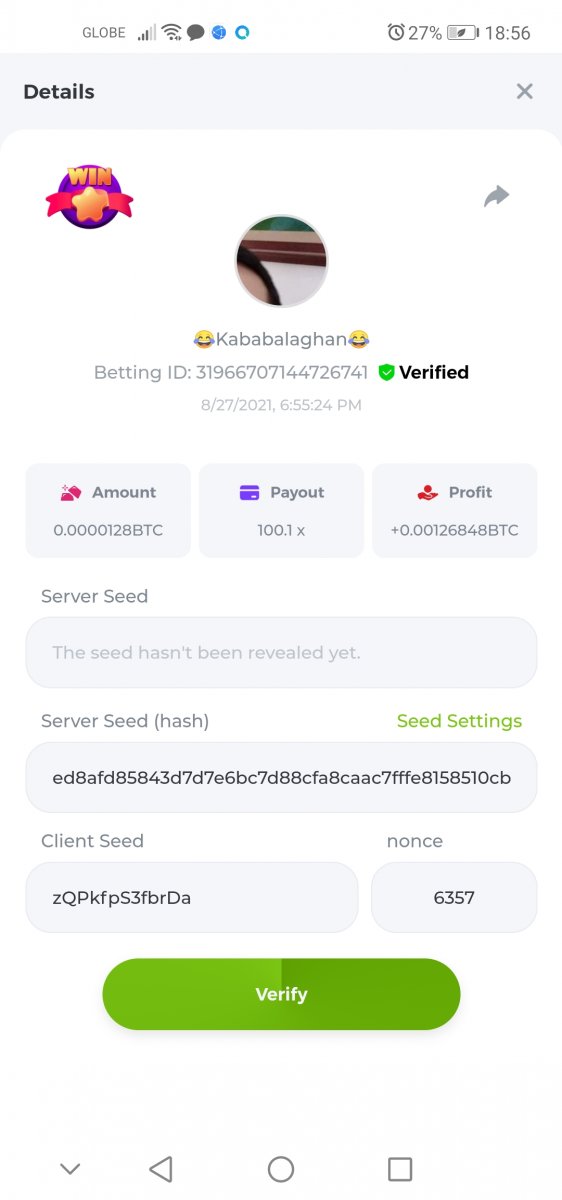Tap the Amount coins icon
562x1200 pixels.
point(70,492)
